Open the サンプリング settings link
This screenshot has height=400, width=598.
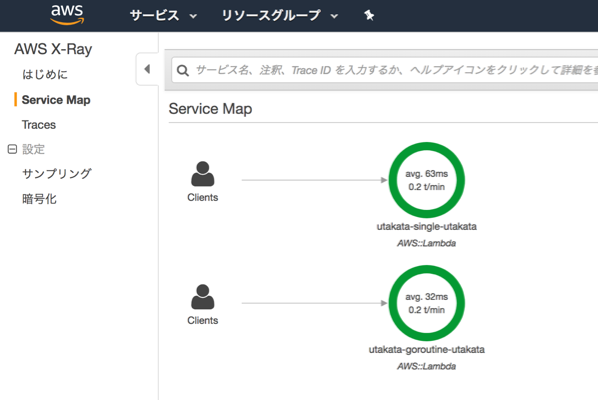57,174
